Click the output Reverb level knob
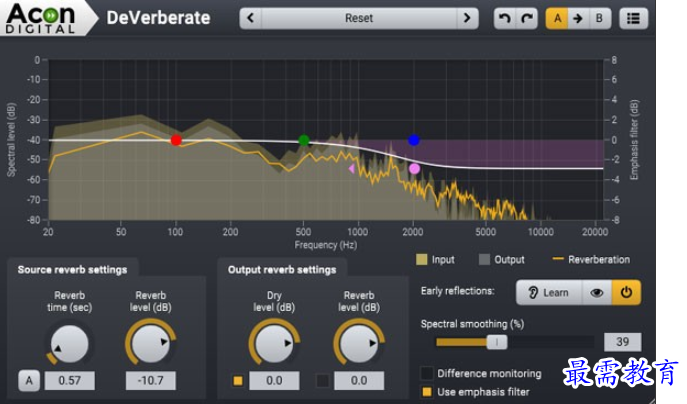Screen dimensions: 687x404 [x=359, y=344]
